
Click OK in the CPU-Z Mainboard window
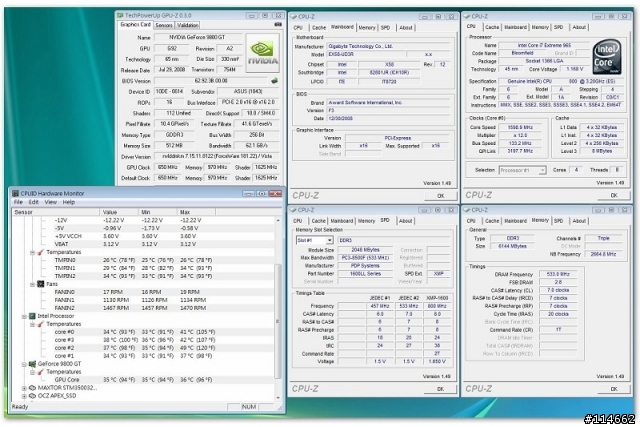(440, 196)
